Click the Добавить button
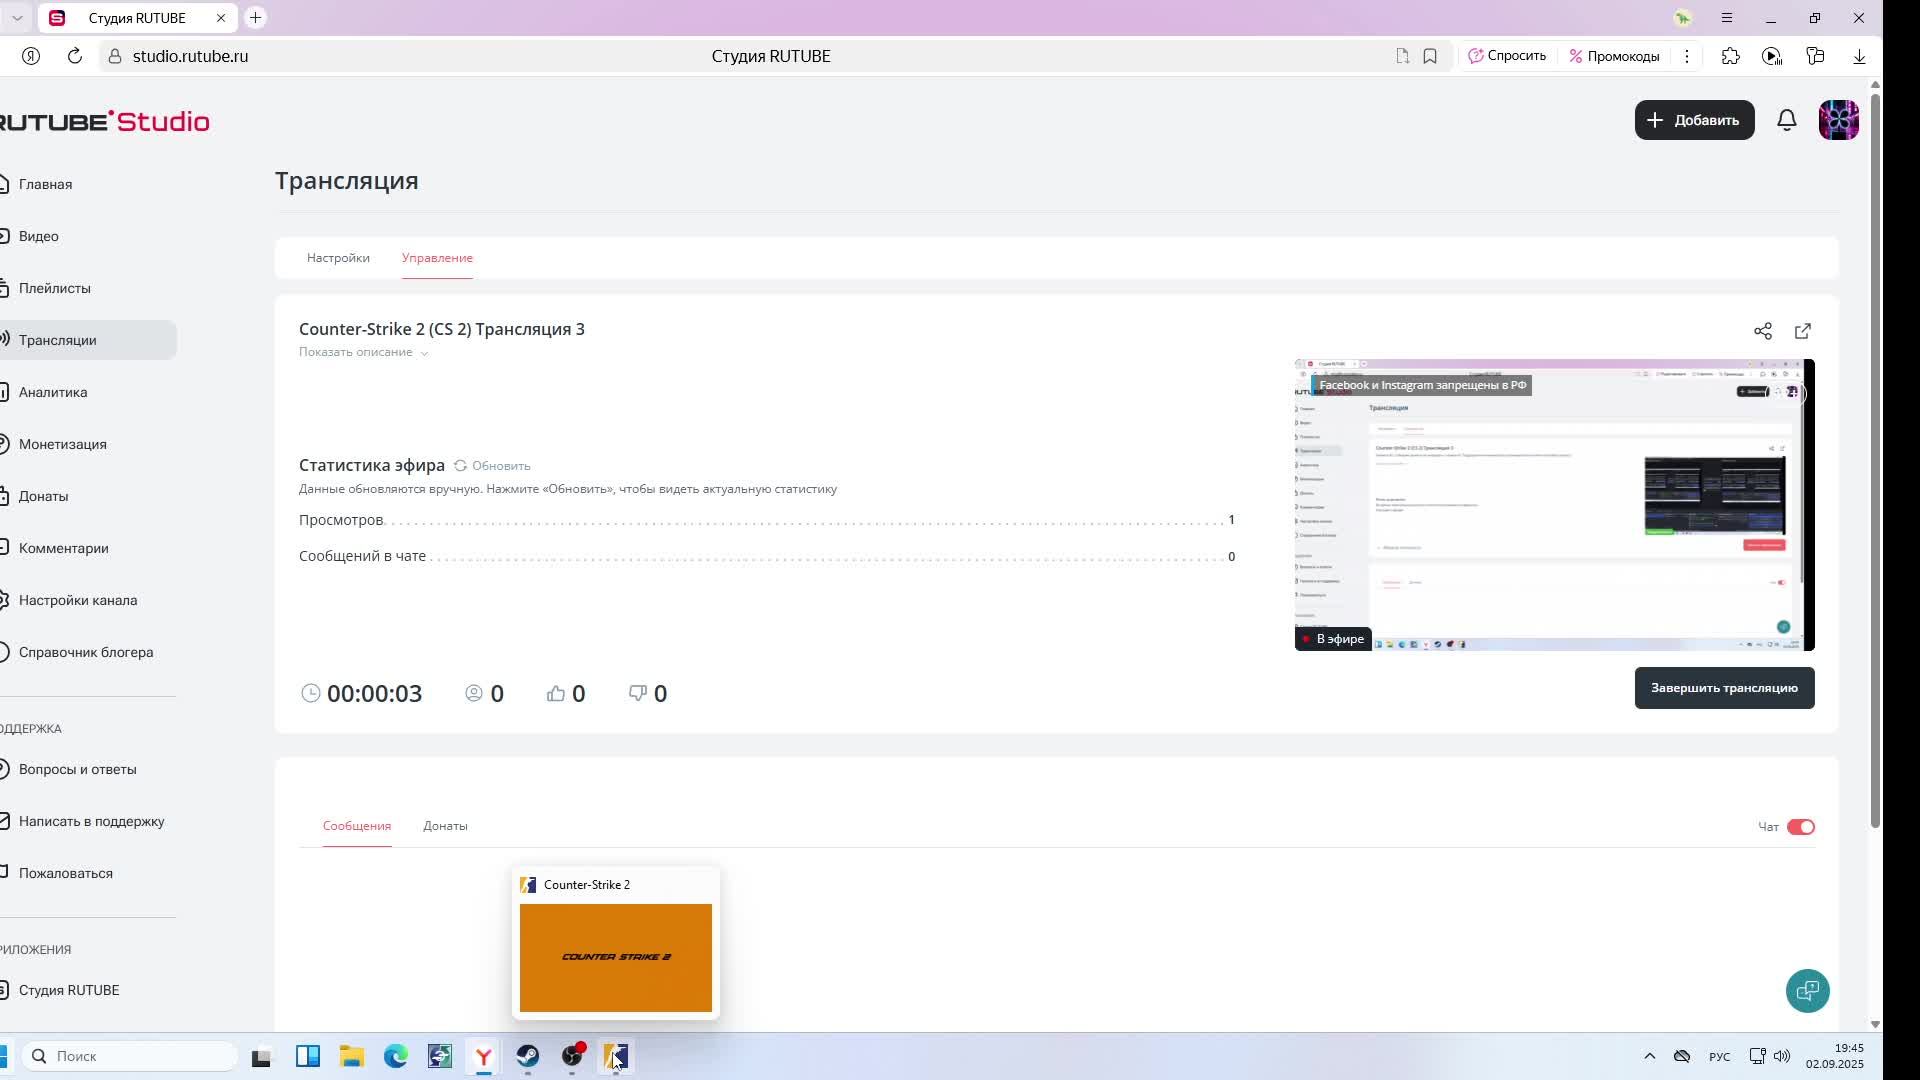1920x1080 pixels. (x=1694, y=120)
